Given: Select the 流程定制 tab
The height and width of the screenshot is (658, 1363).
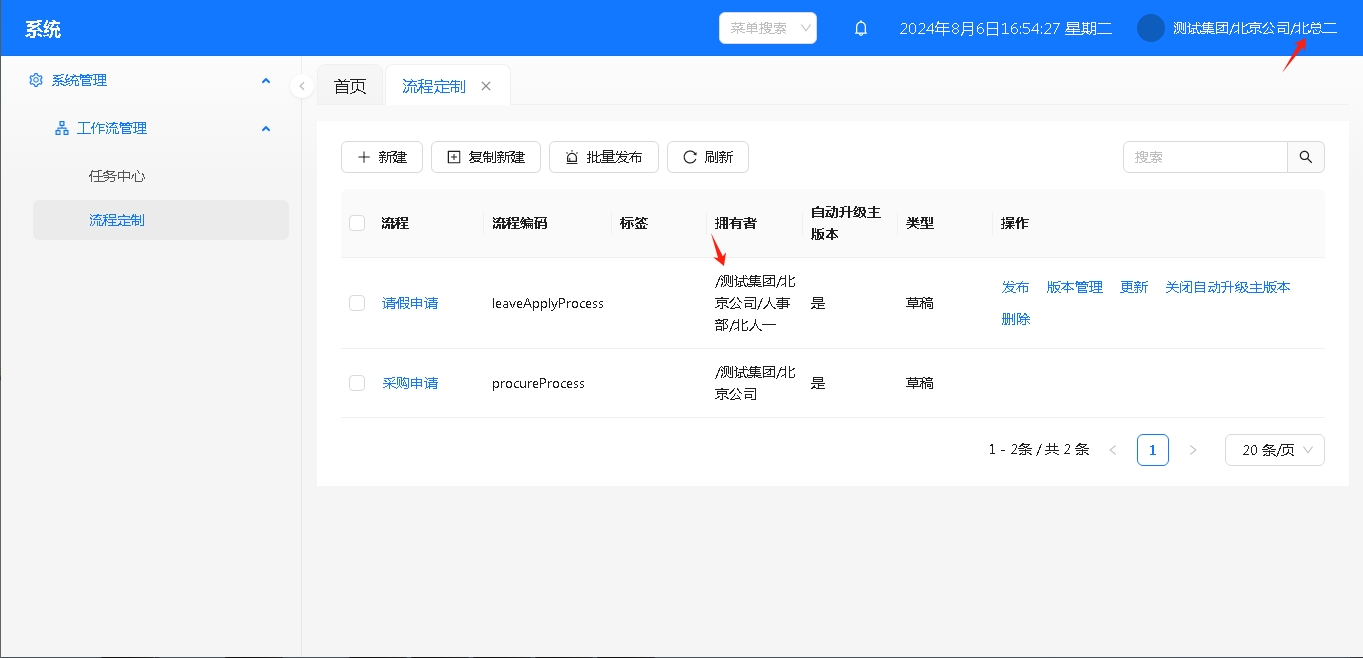Looking at the screenshot, I should pyautogui.click(x=434, y=86).
